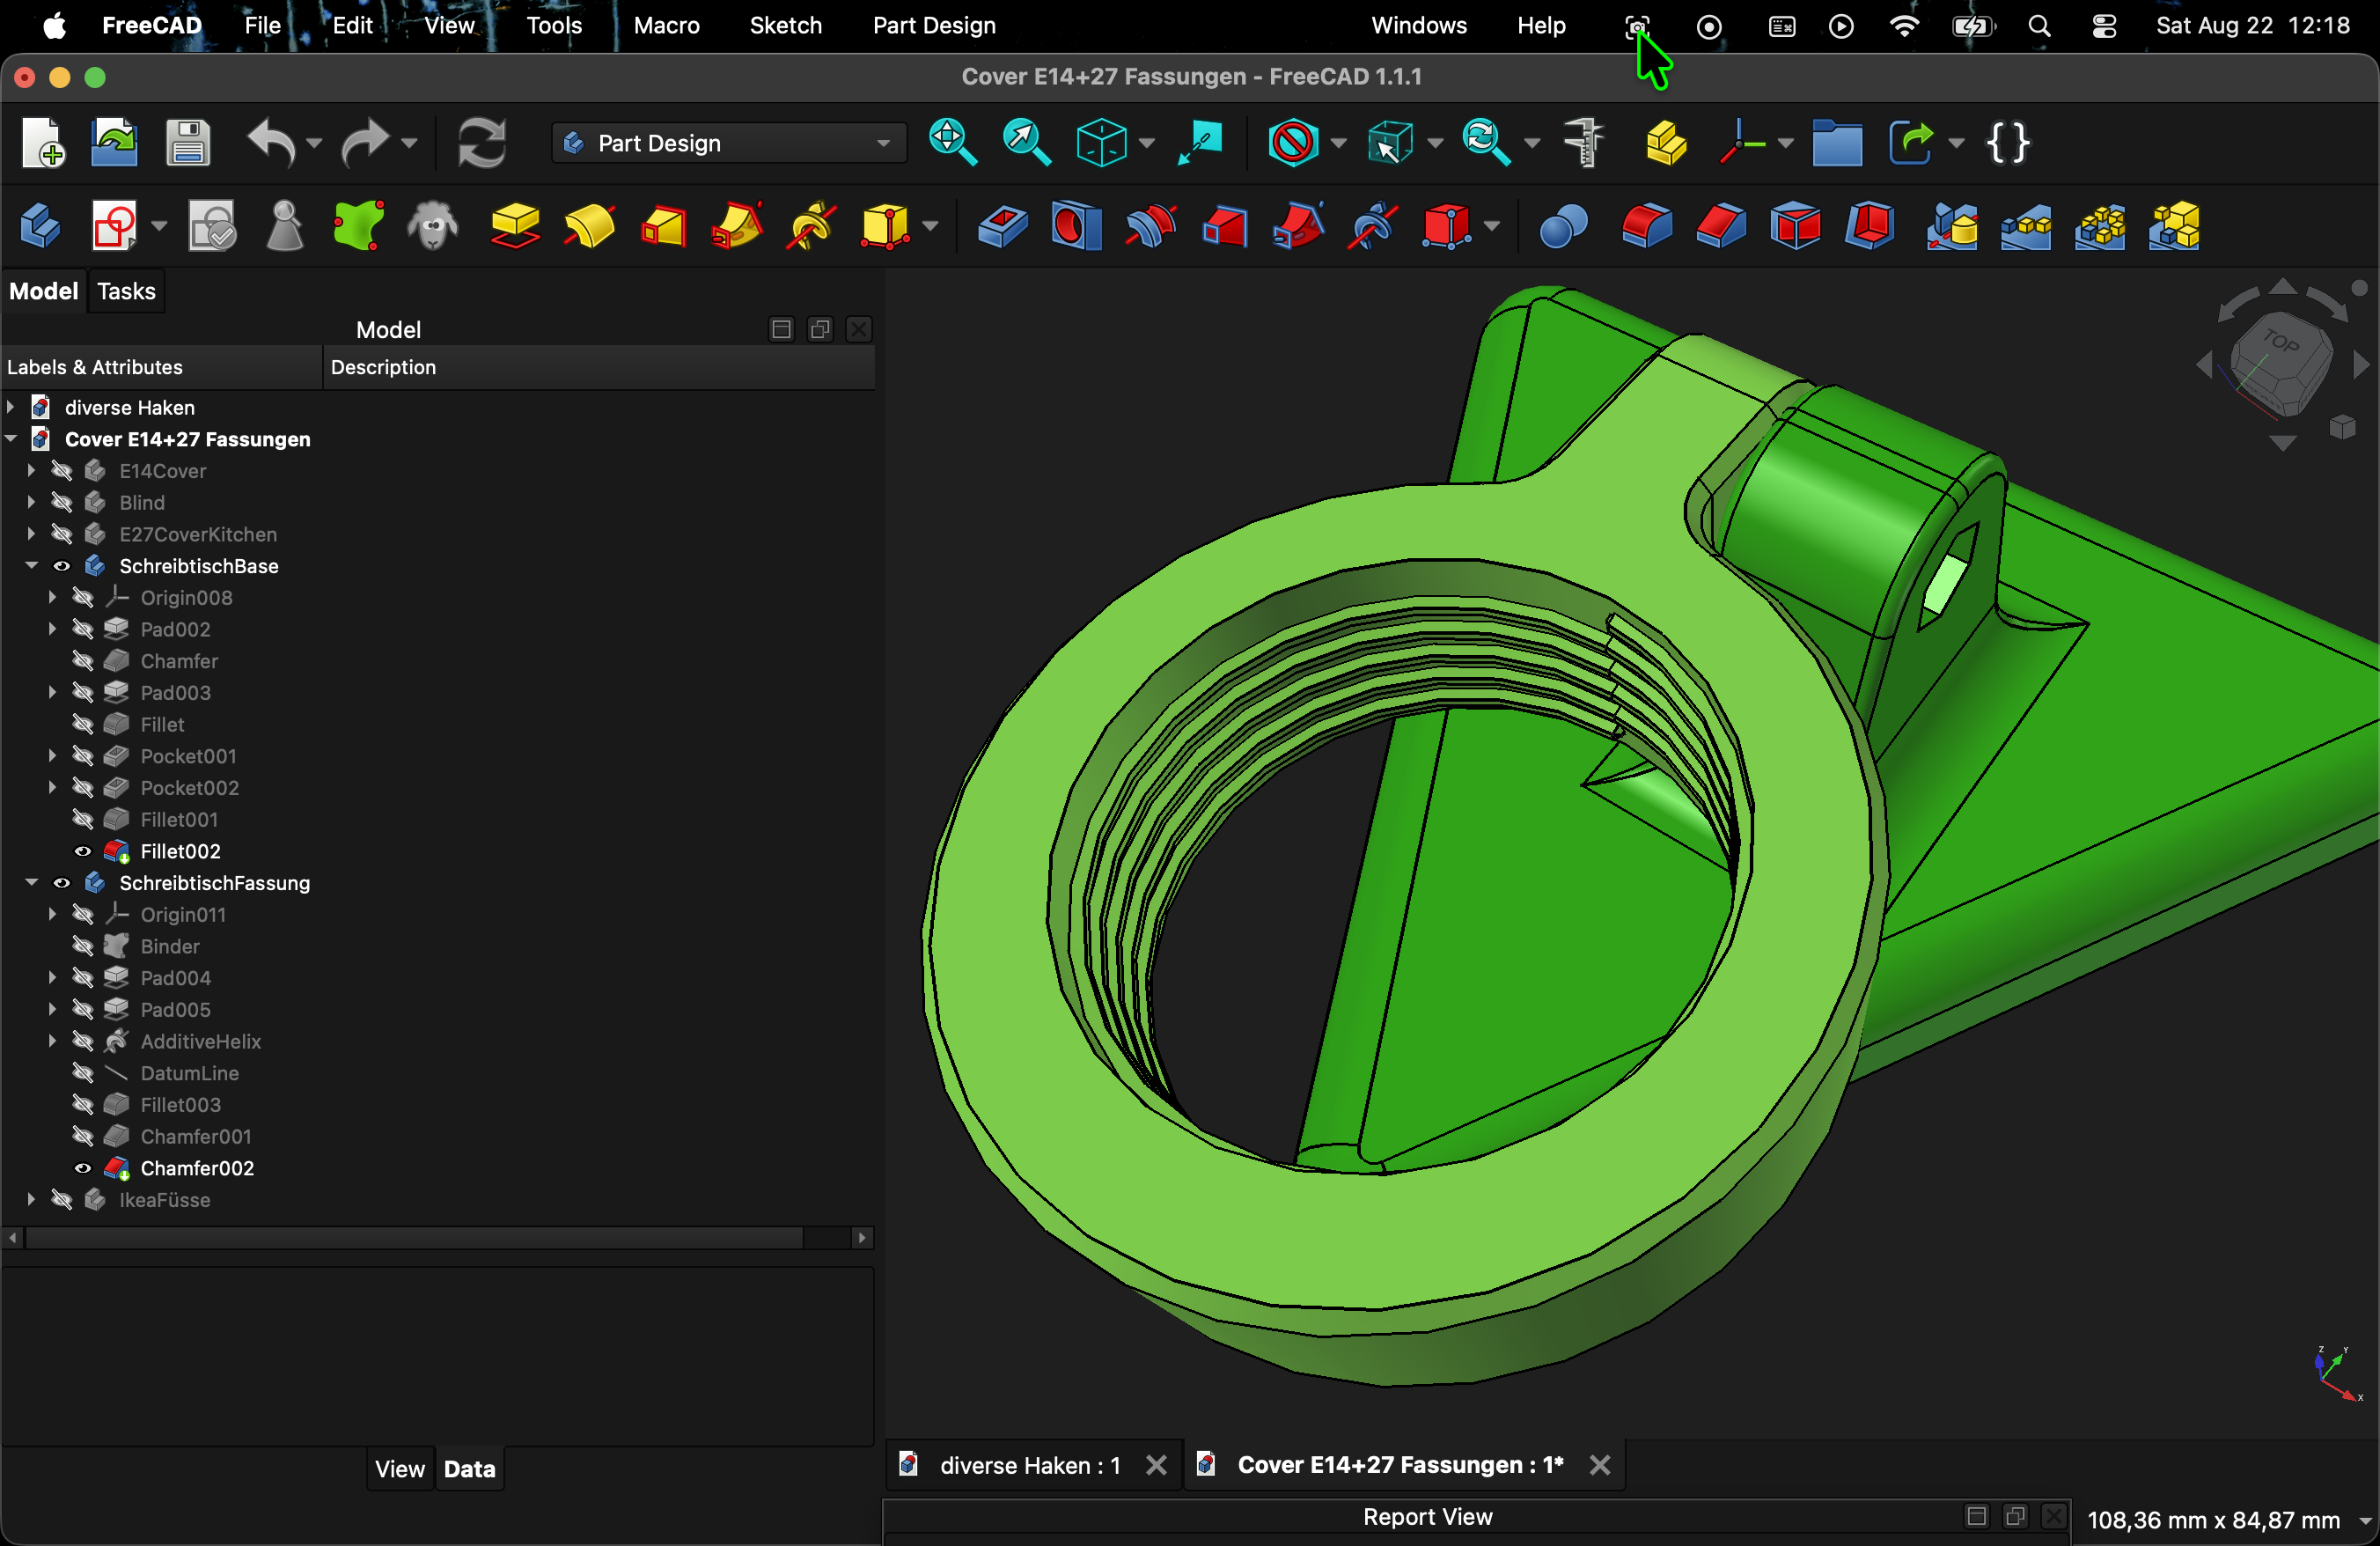The height and width of the screenshot is (1546, 2380).
Task: Show the Pad002 feature
Action: (83, 629)
